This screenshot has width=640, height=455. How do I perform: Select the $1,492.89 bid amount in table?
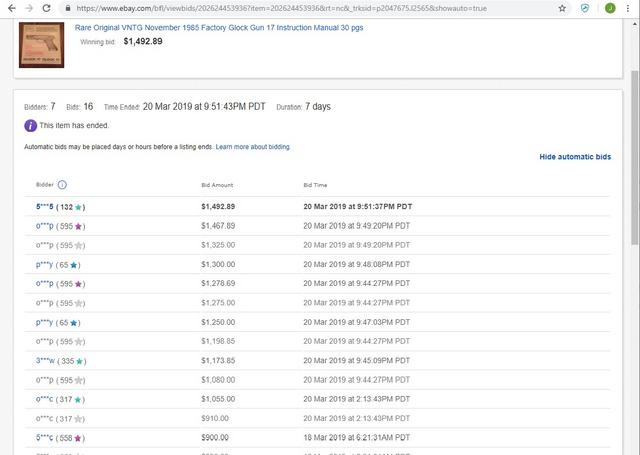pos(218,206)
